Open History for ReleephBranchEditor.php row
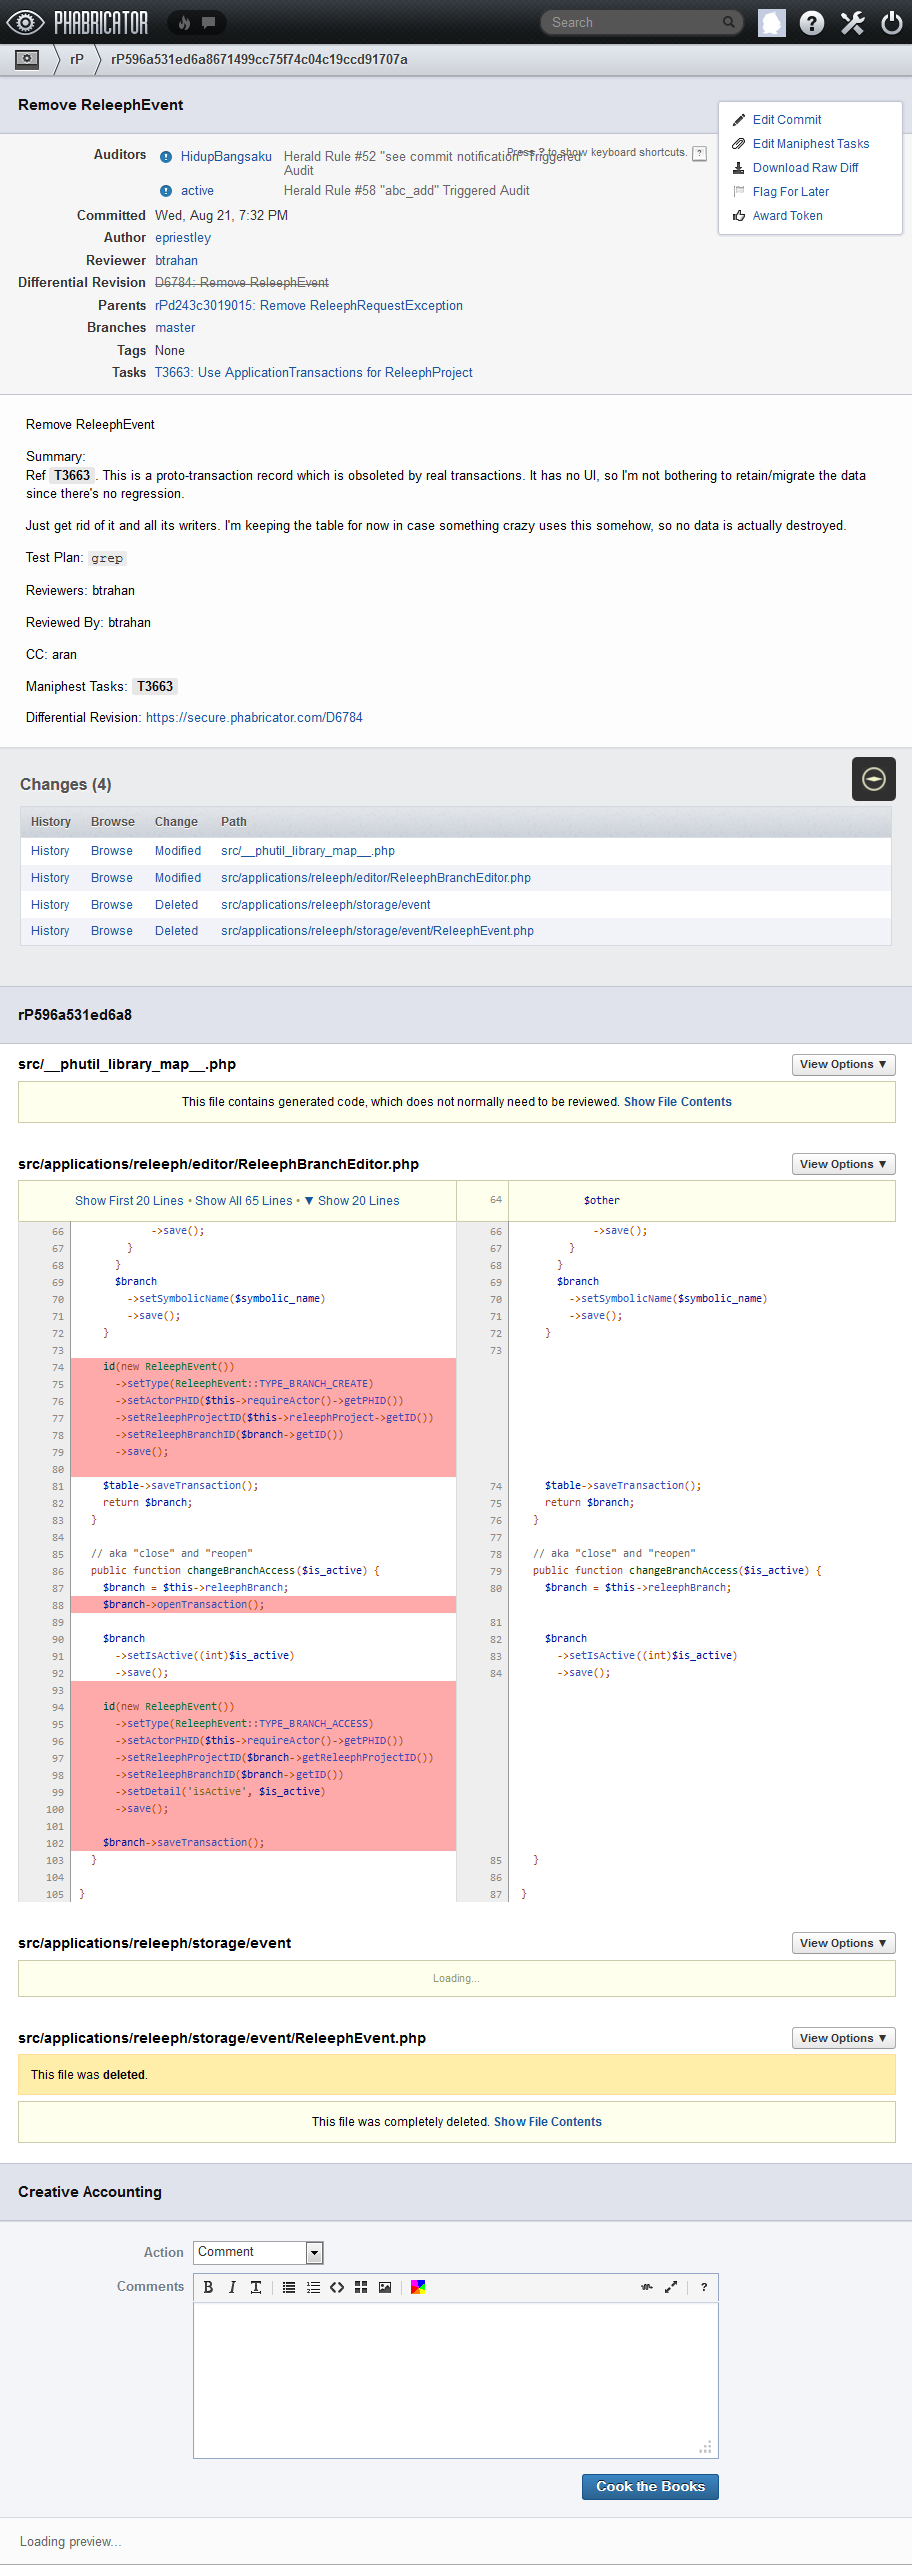 click(x=50, y=878)
